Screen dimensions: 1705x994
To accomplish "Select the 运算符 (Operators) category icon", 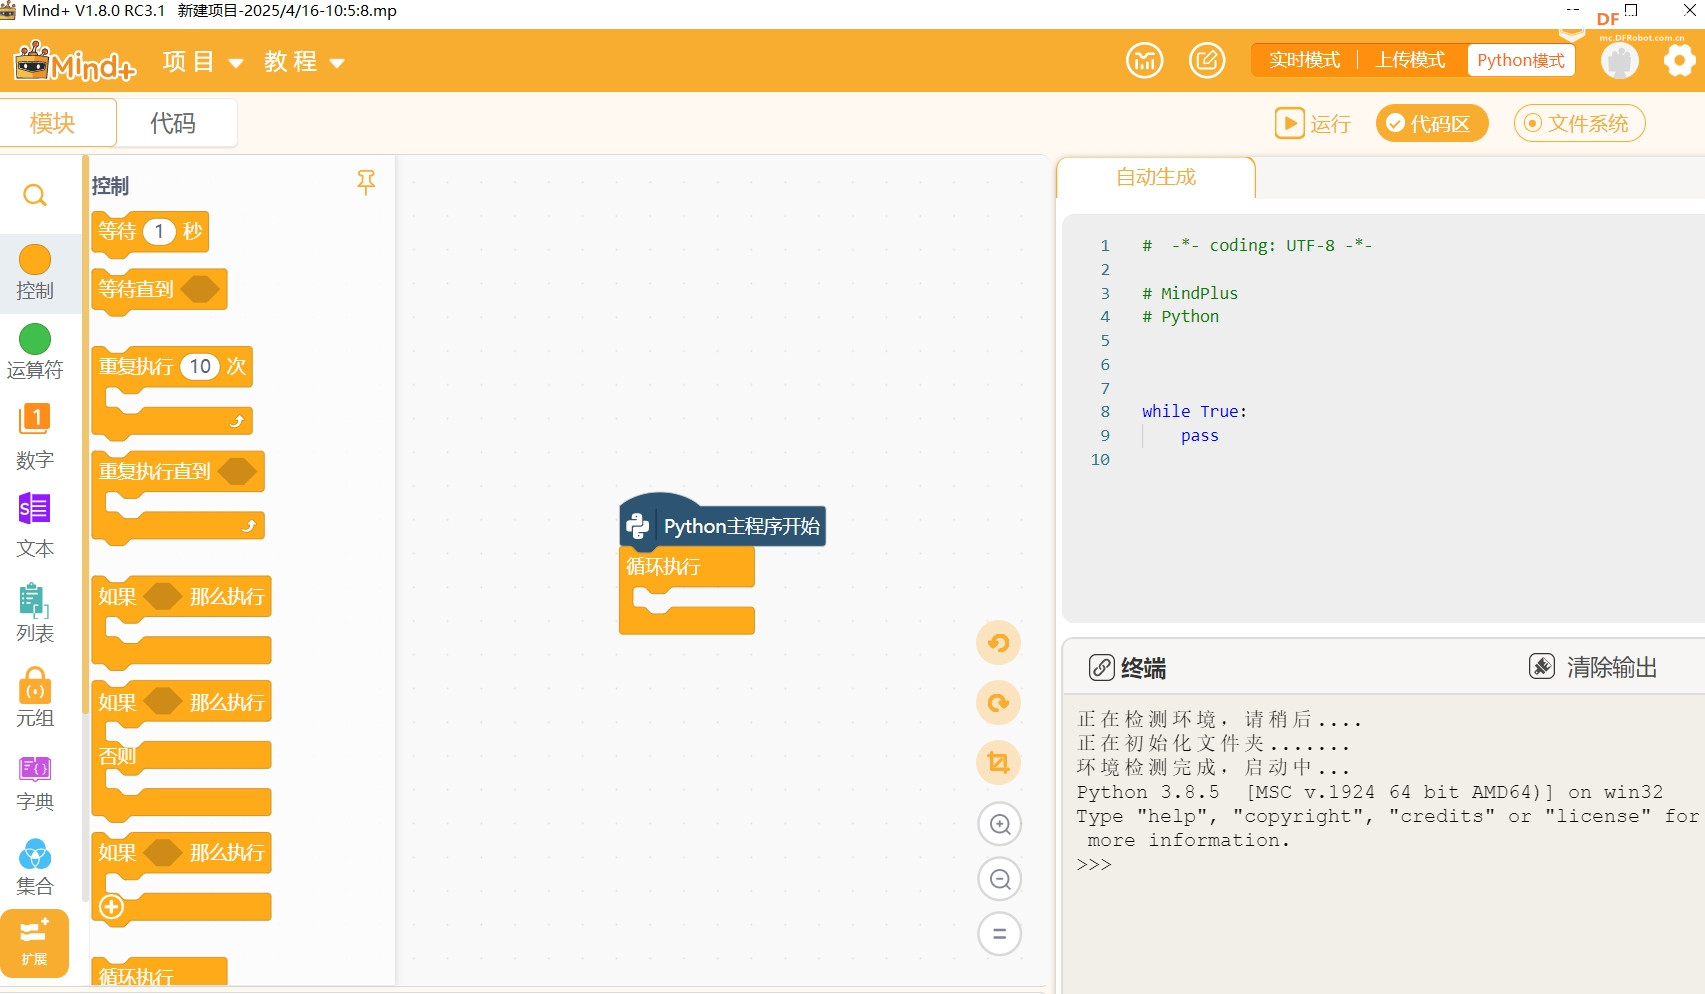I will [x=35, y=339].
